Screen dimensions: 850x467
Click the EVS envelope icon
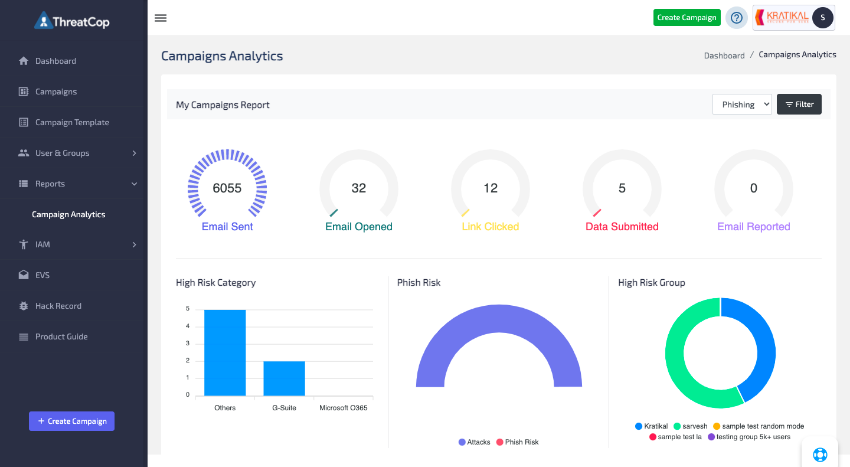pyautogui.click(x=23, y=275)
